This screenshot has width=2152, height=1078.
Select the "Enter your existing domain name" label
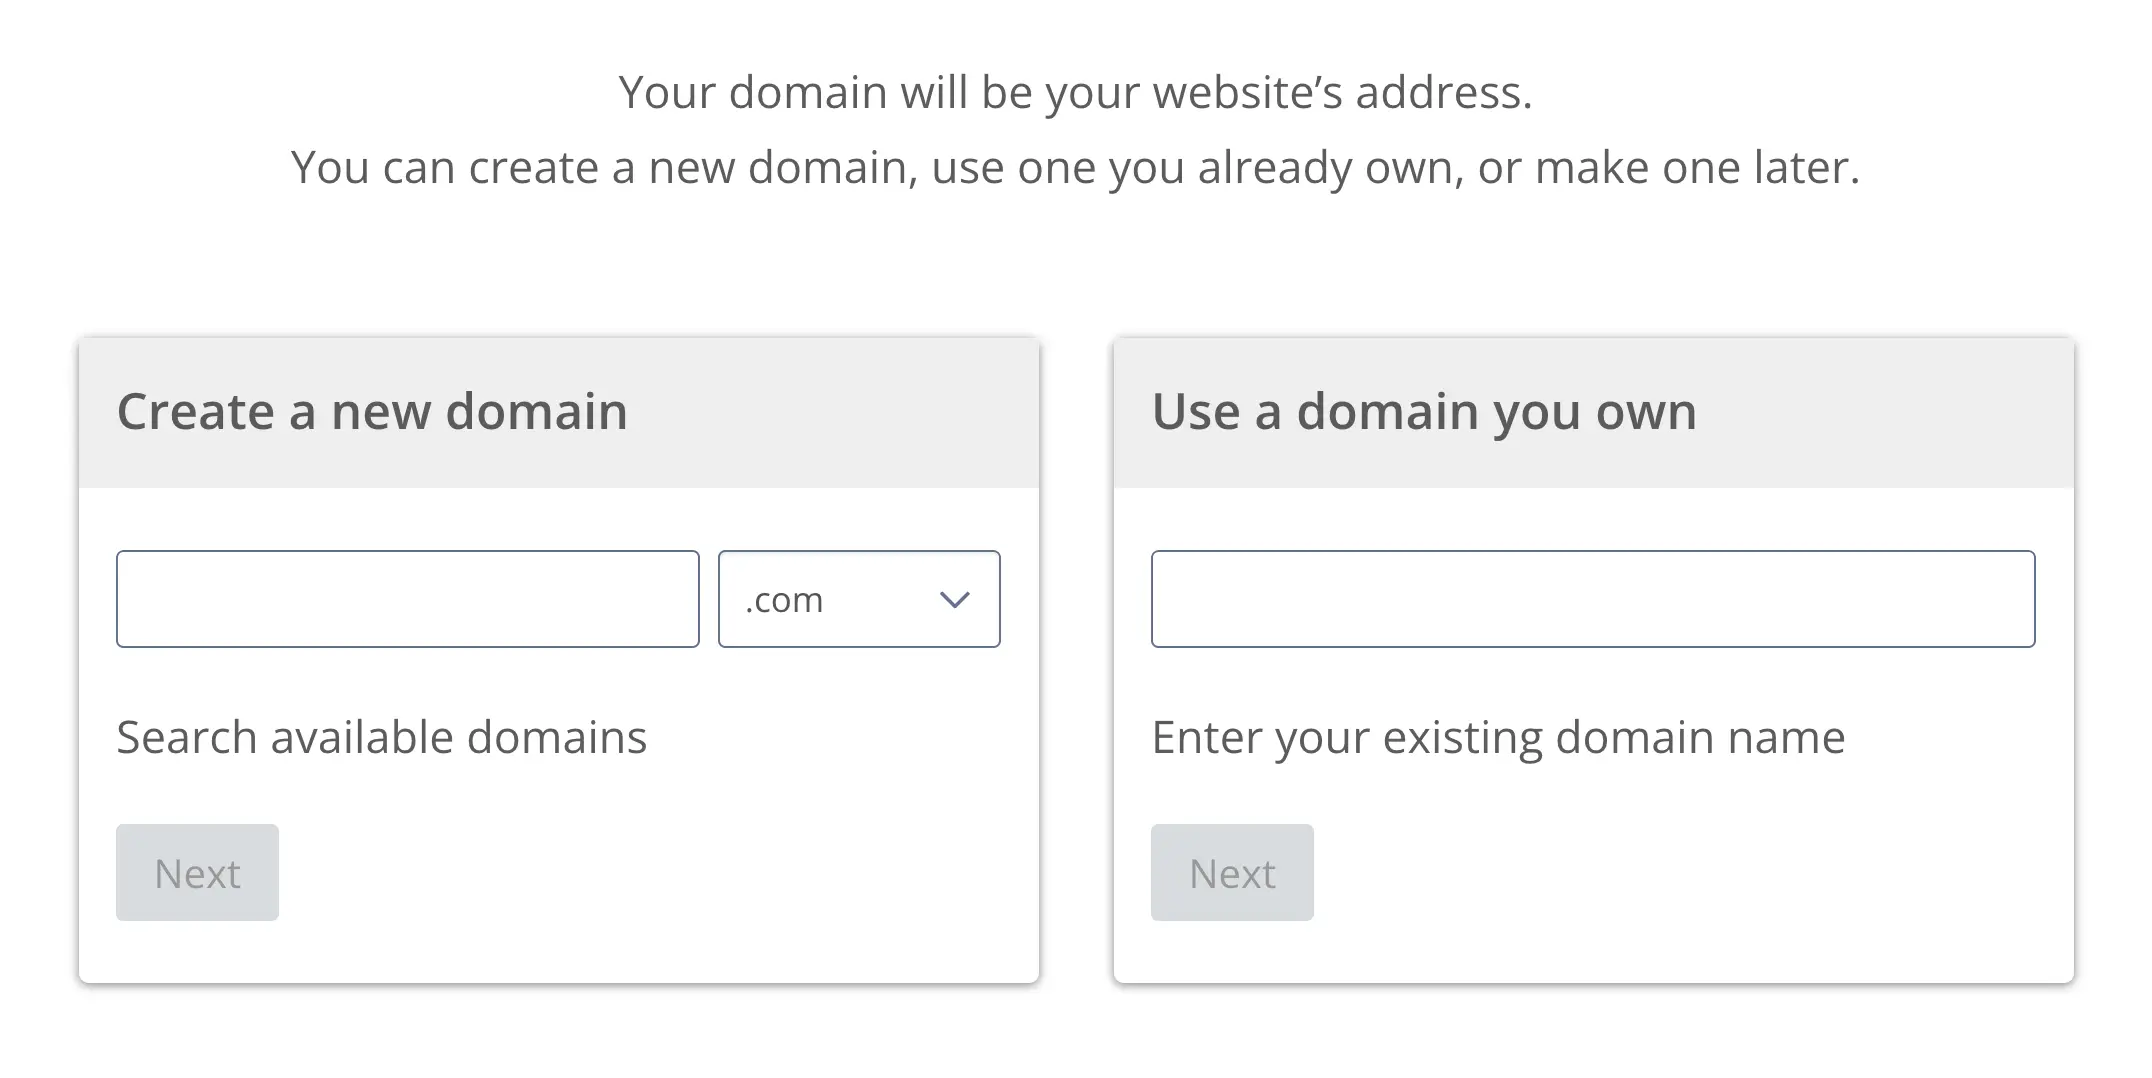(1498, 738)
